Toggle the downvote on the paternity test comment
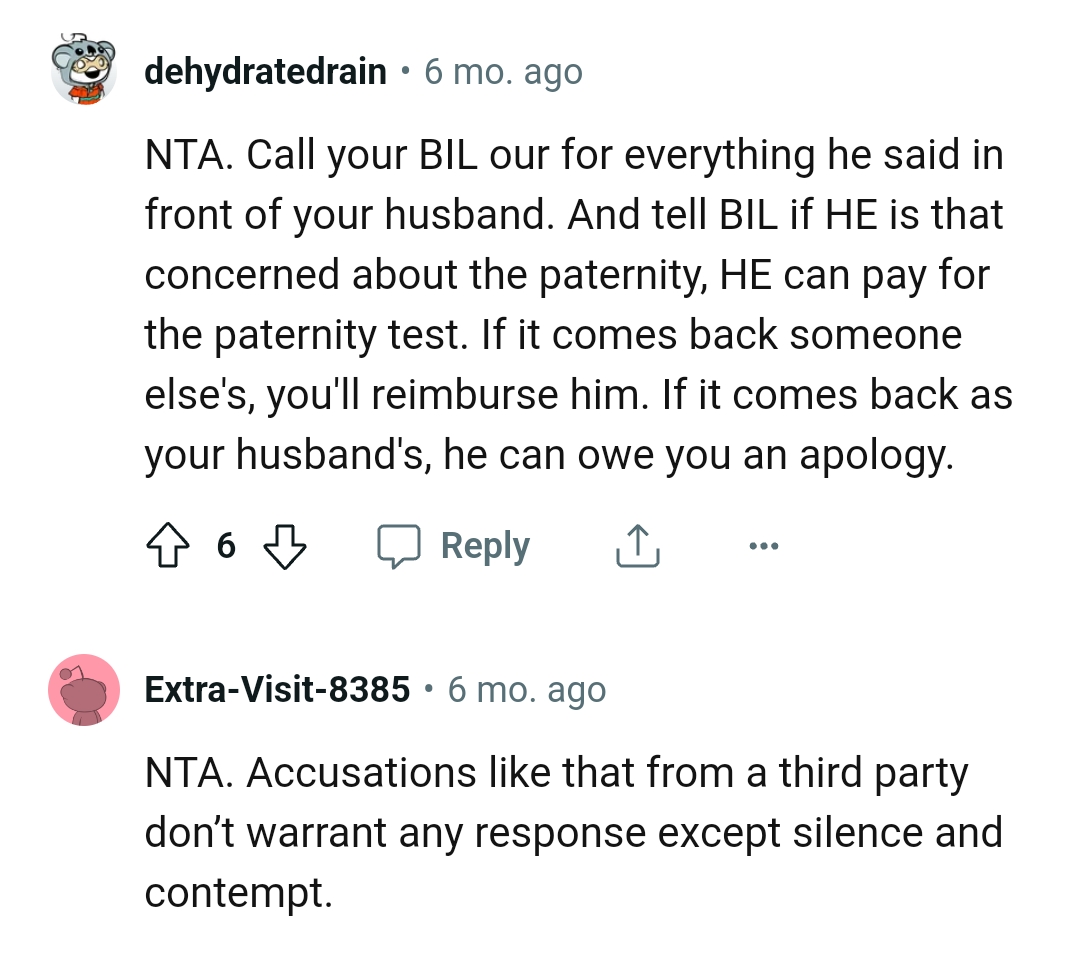This screenshot has height=959, width=1079. [x=286, y=546]
